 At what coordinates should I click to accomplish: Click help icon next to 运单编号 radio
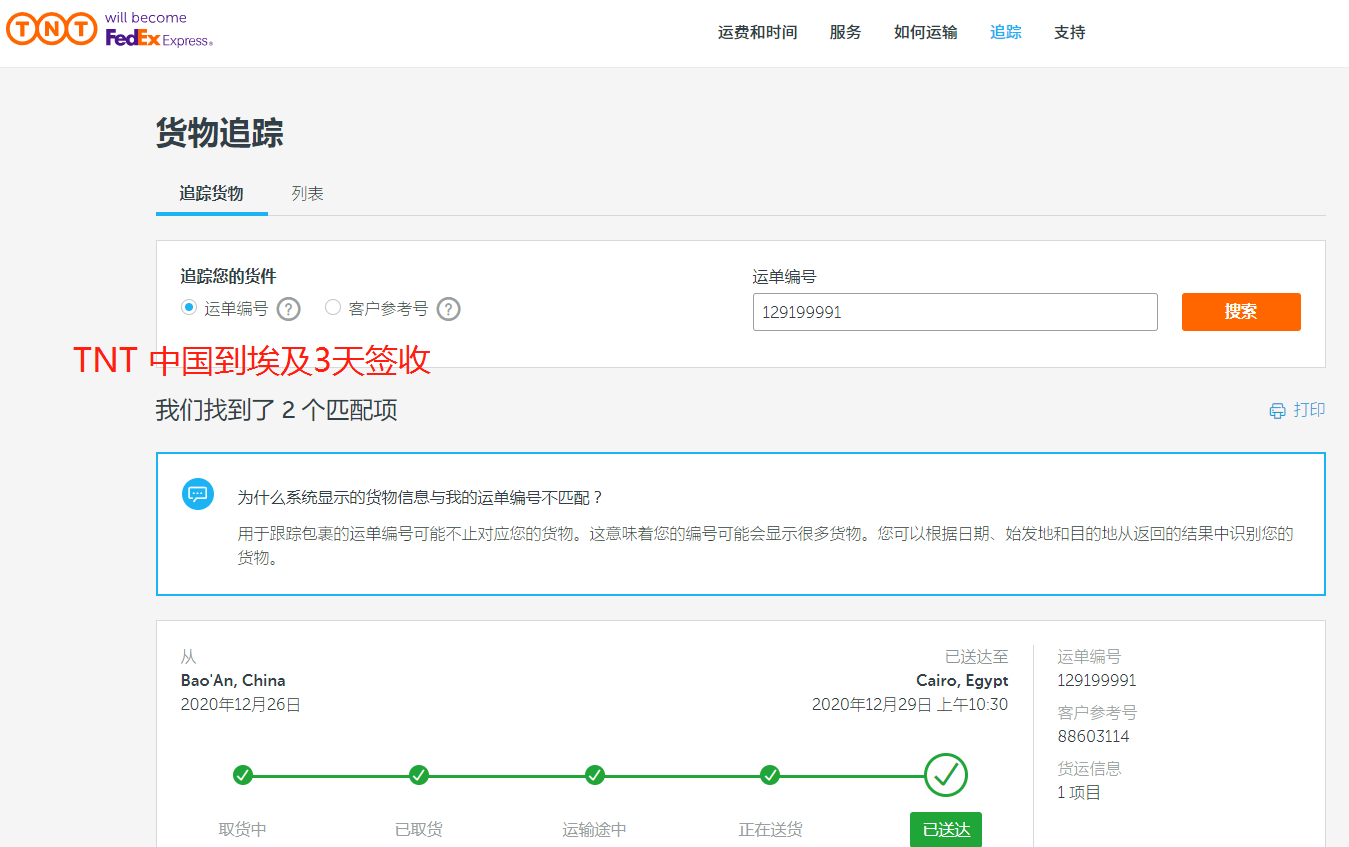pyautogui.click(x=288, y=309)
